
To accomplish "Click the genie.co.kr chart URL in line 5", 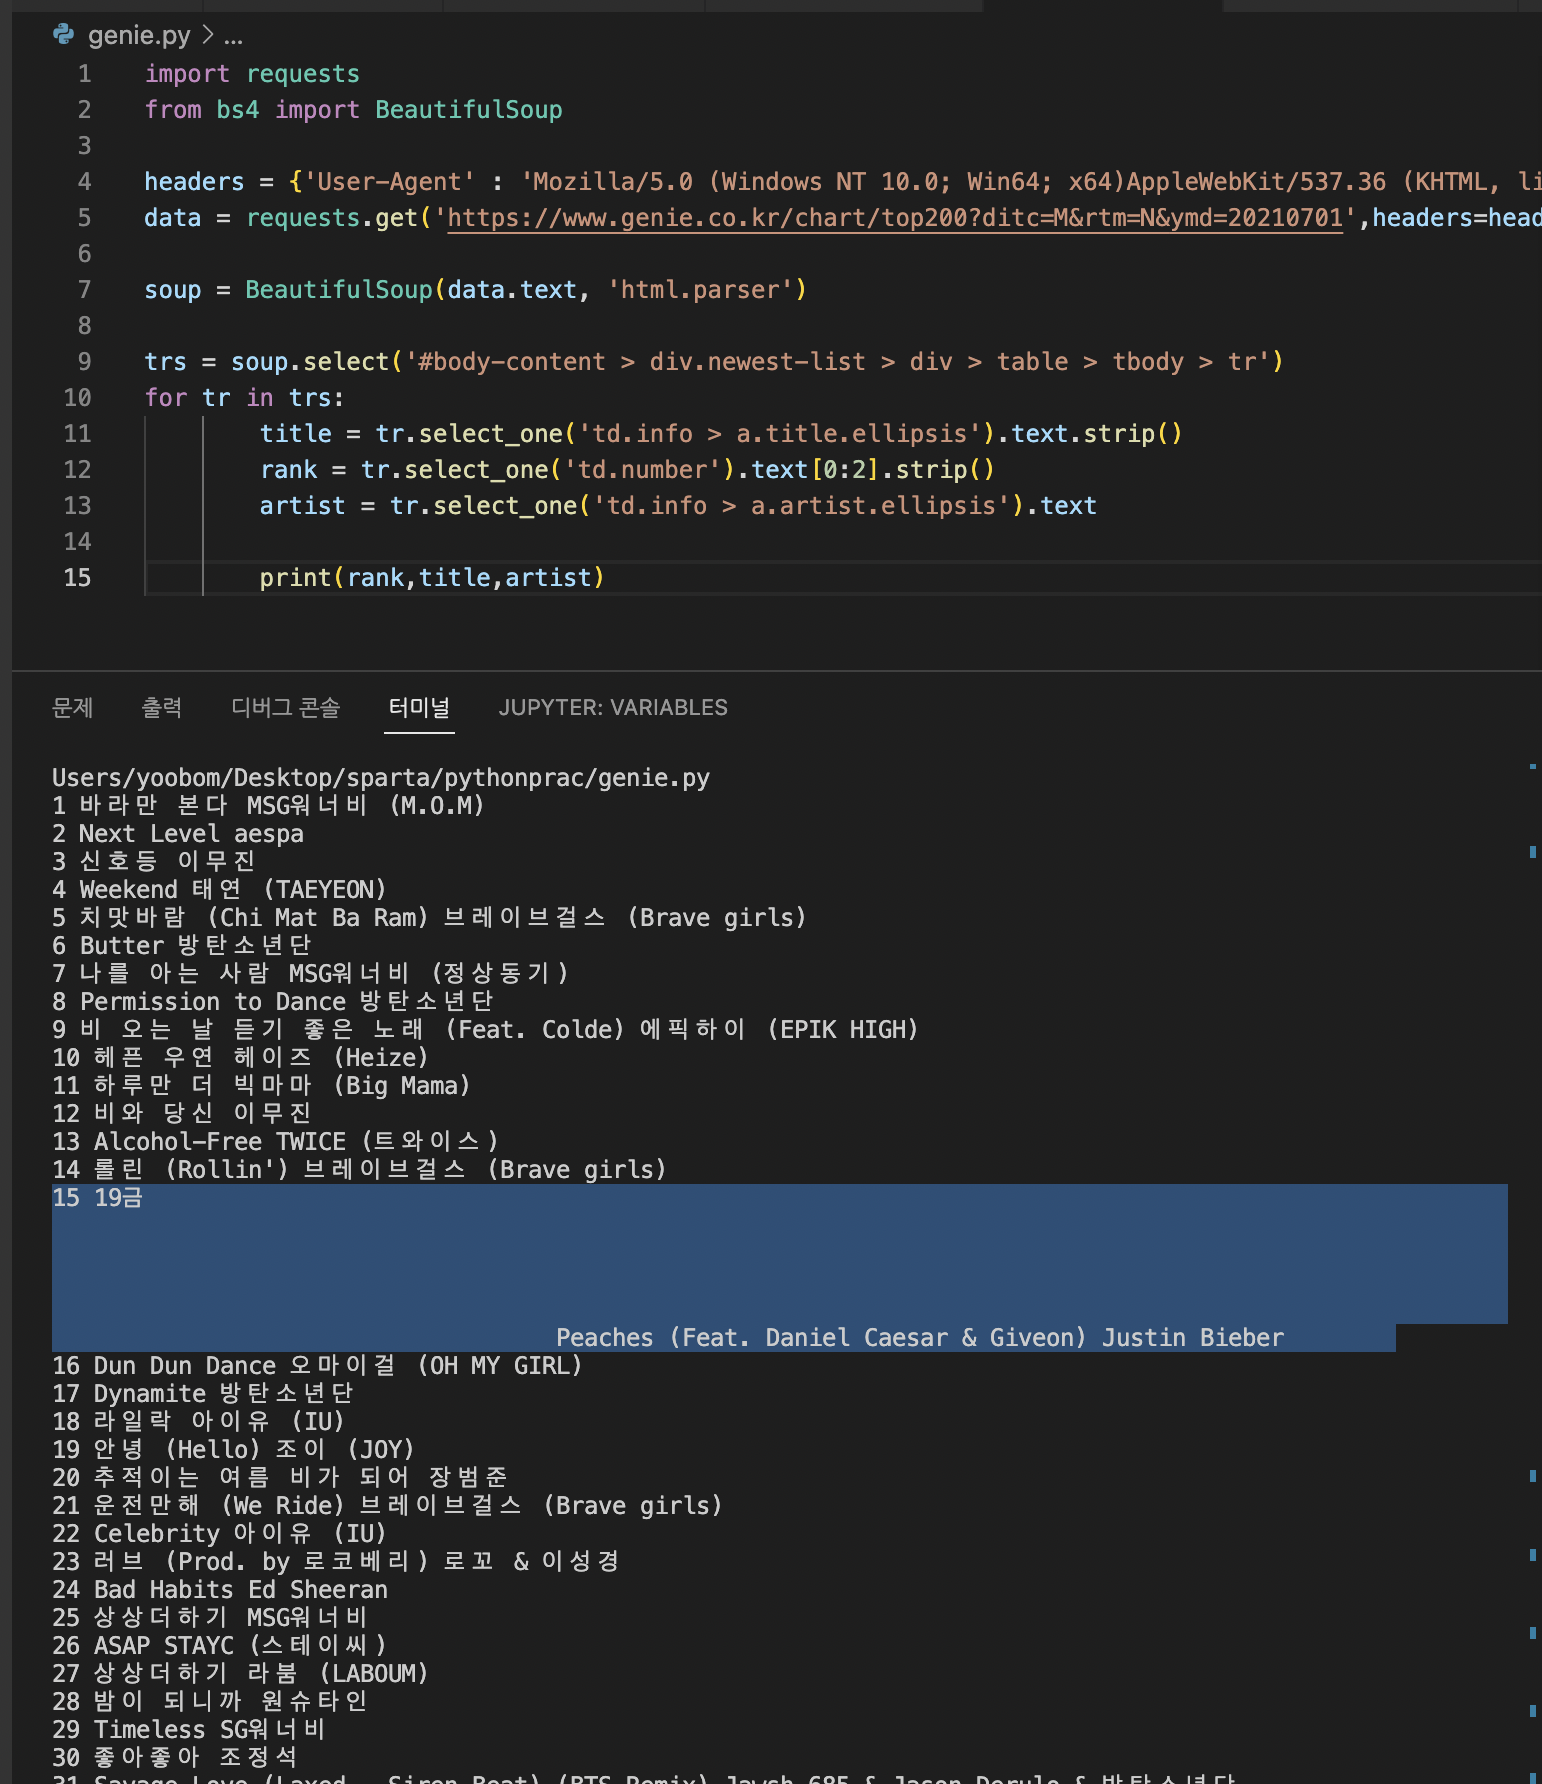I will [895, 218].
